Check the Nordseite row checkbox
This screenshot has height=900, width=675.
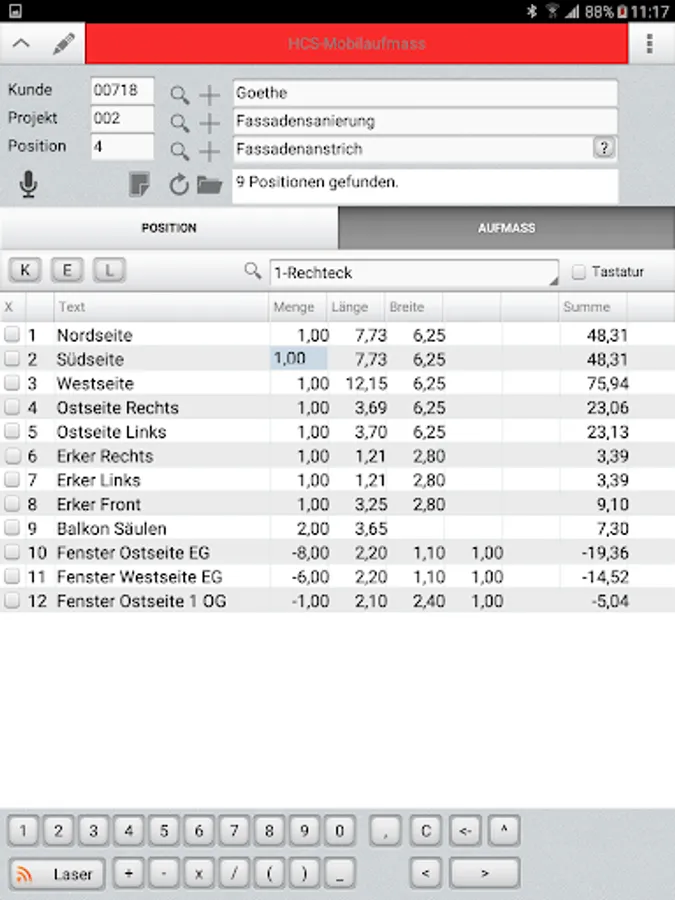tap(12, 334)
